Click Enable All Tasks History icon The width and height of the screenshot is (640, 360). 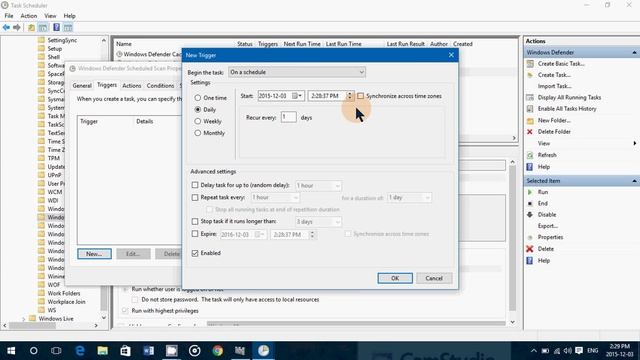pyautogui.click(x=530, y=109)
